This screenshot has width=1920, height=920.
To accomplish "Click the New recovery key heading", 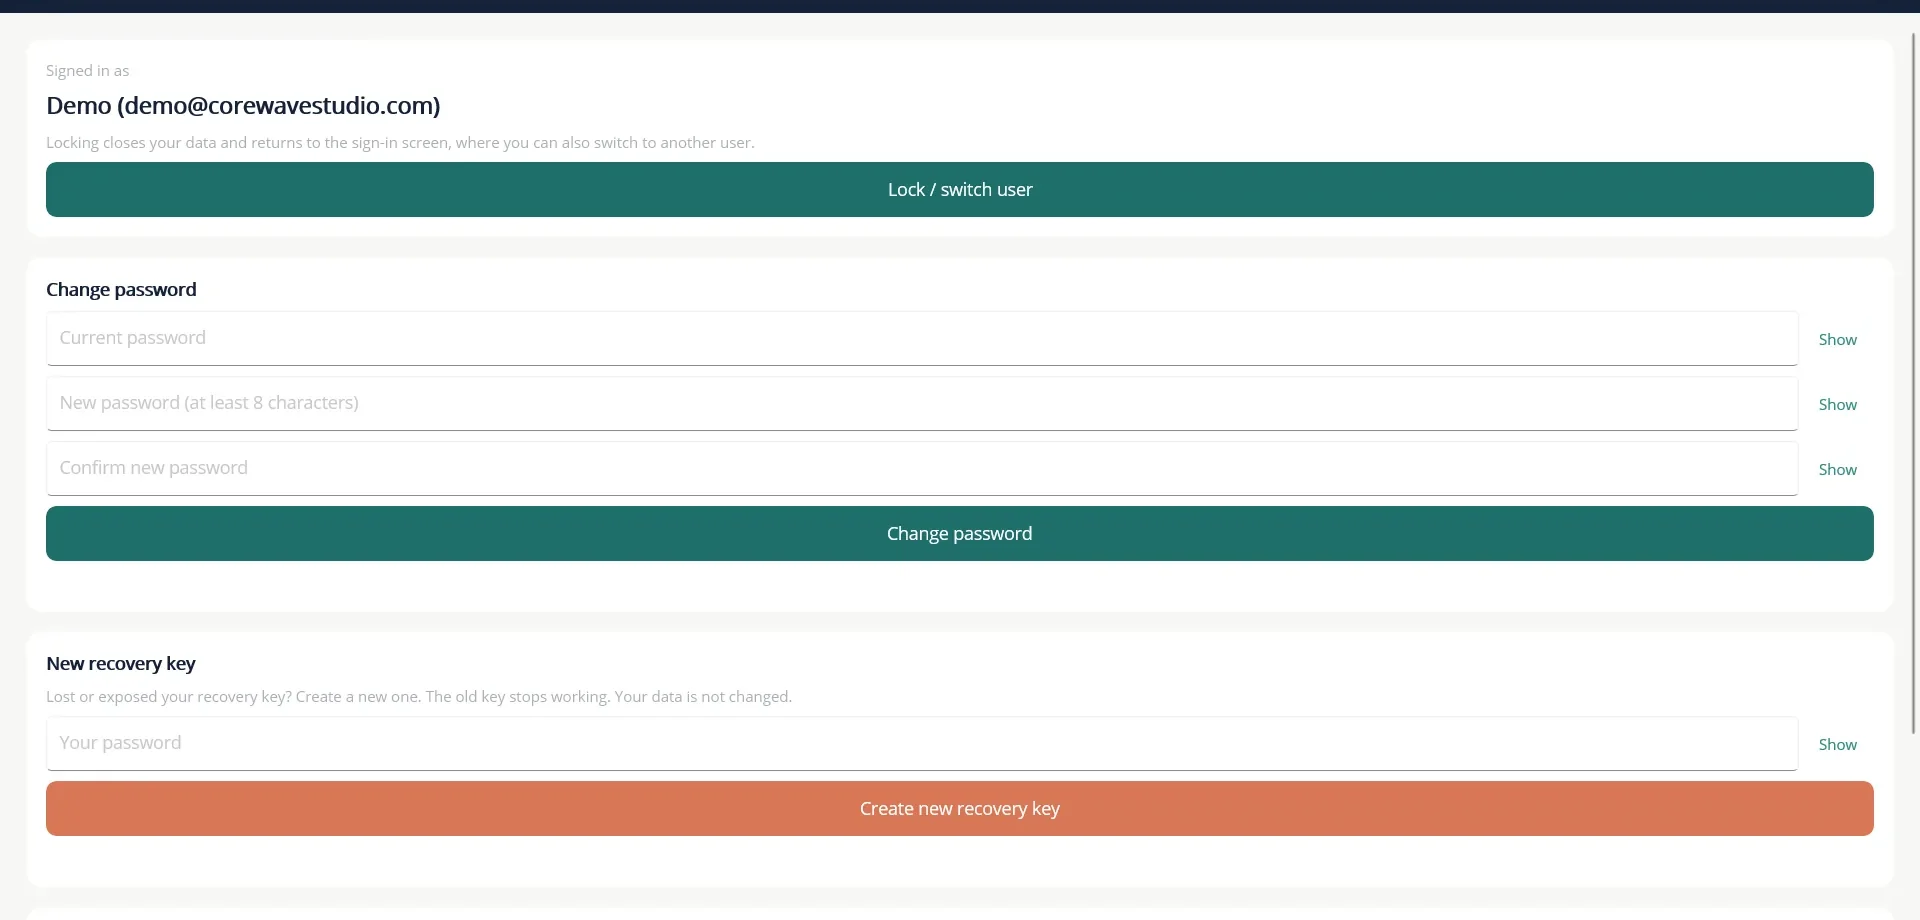I will 121,663.
